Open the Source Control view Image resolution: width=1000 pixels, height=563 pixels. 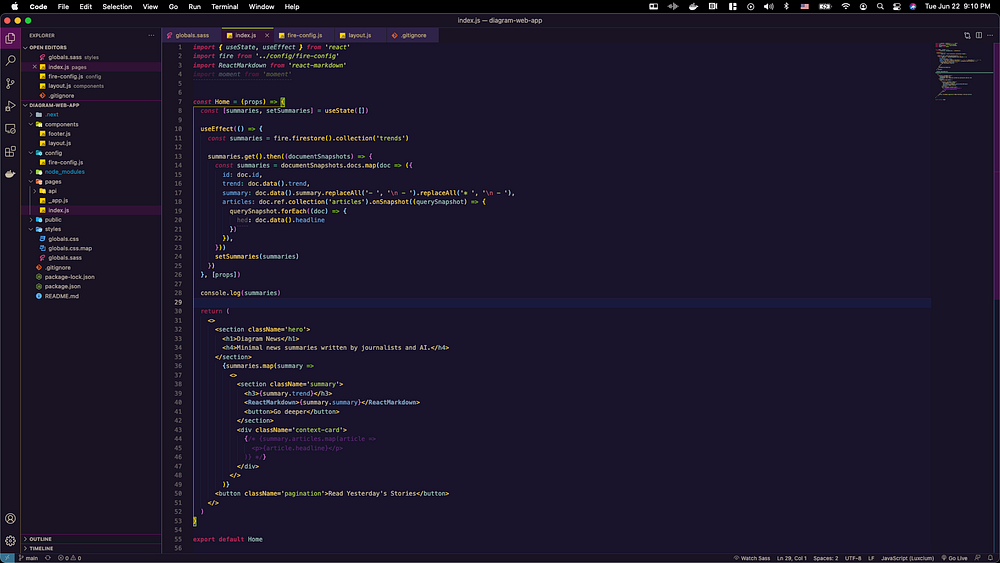coord(11,84)
